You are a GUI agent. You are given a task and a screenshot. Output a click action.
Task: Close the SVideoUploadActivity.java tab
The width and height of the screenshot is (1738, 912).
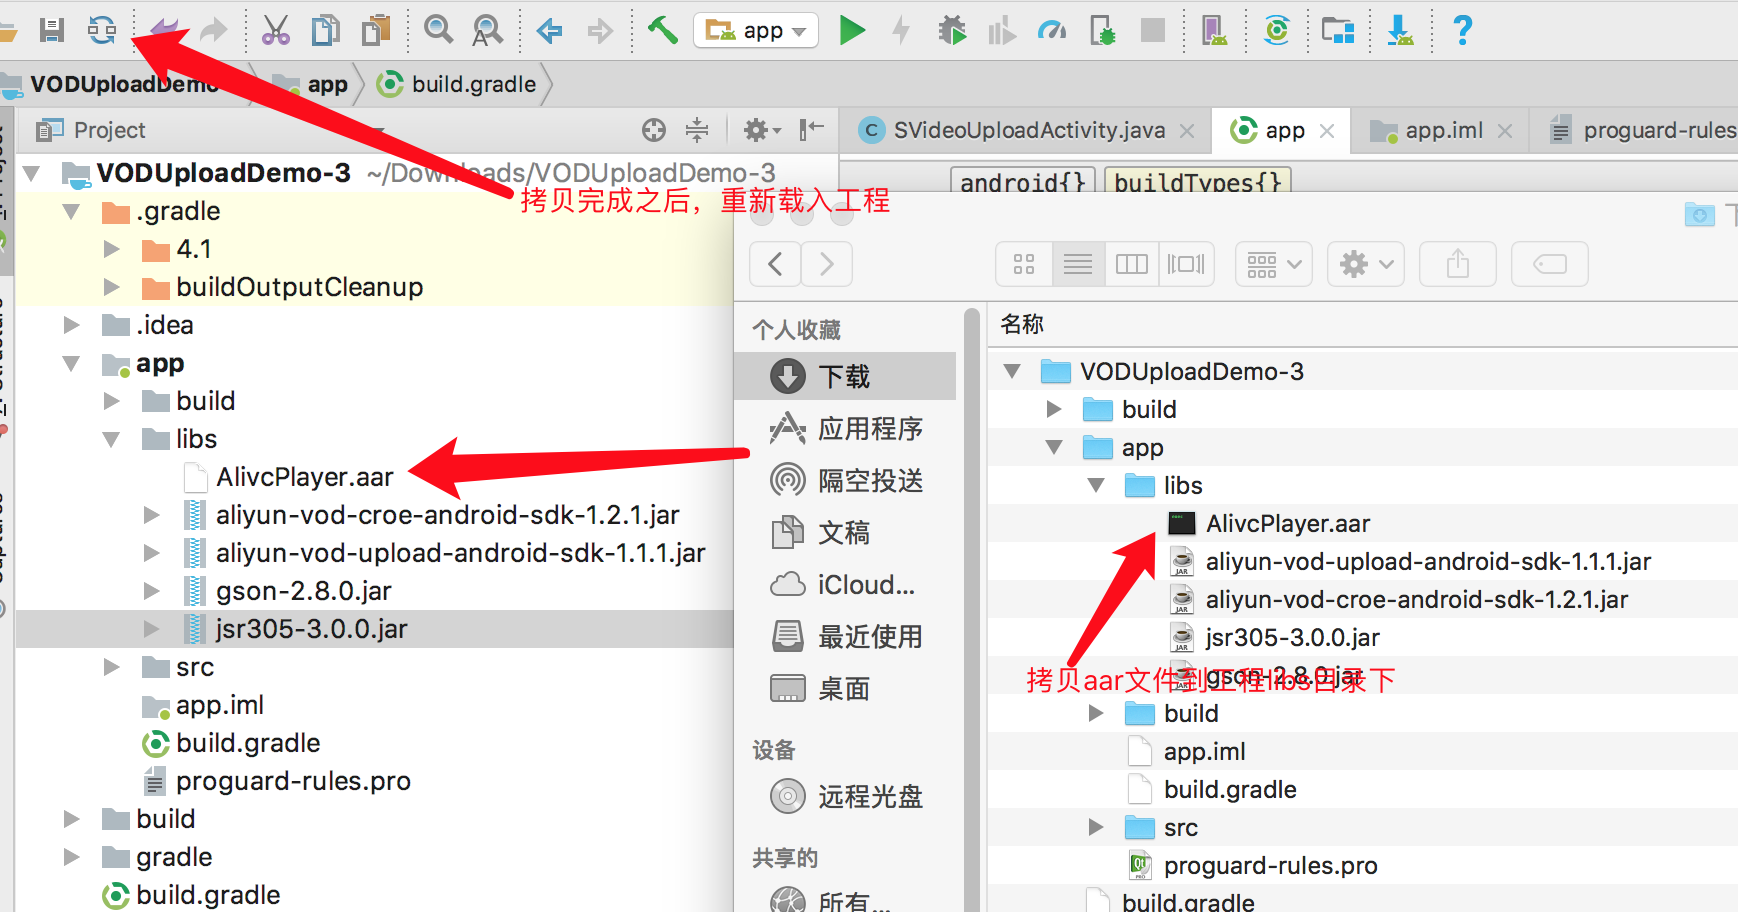[1187, 131]
